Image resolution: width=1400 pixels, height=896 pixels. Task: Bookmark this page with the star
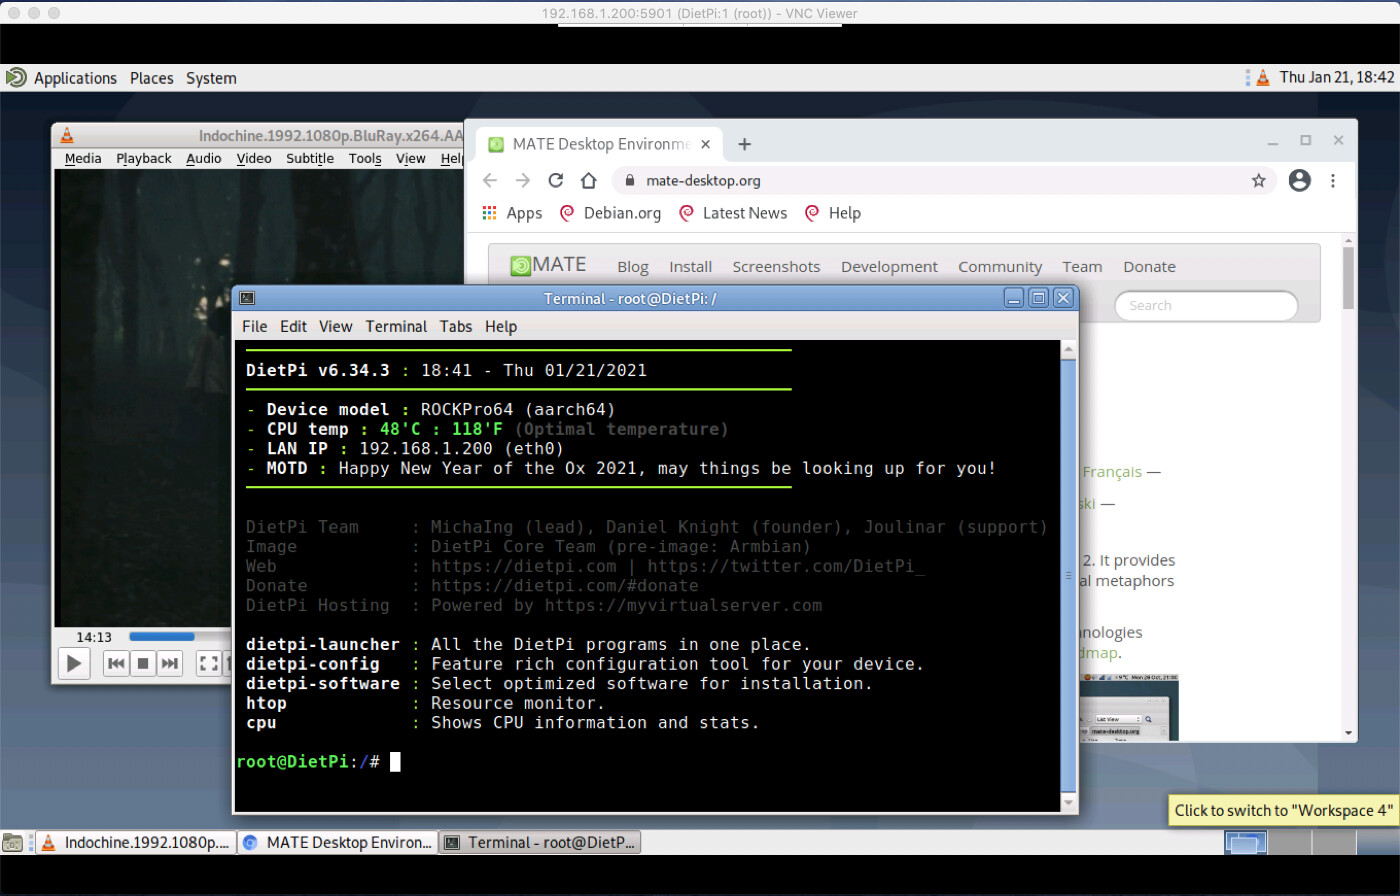point(1259,181)
